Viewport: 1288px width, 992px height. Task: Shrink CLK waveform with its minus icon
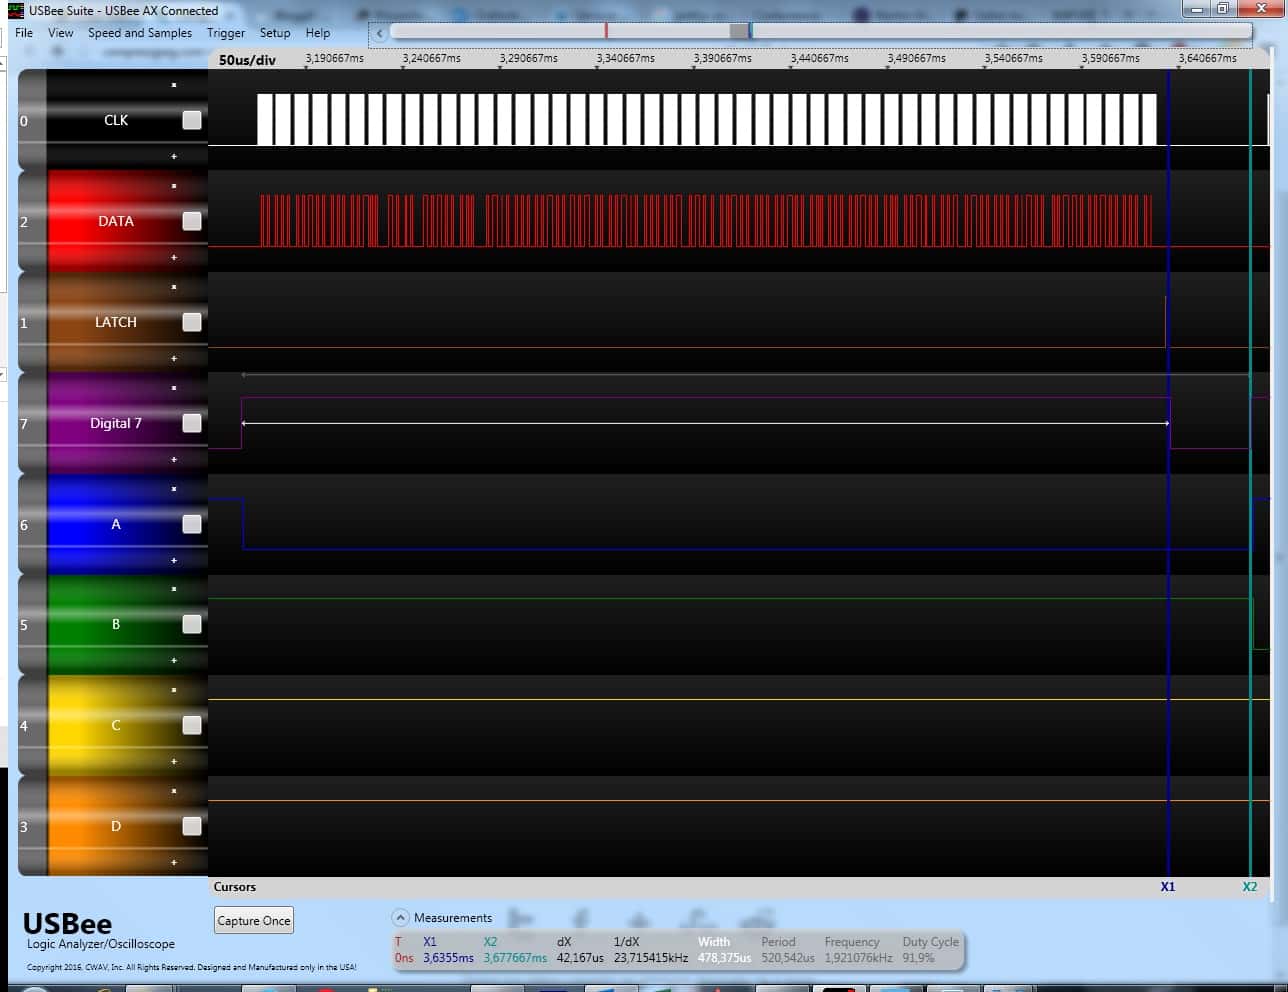(x=174, y=85)
